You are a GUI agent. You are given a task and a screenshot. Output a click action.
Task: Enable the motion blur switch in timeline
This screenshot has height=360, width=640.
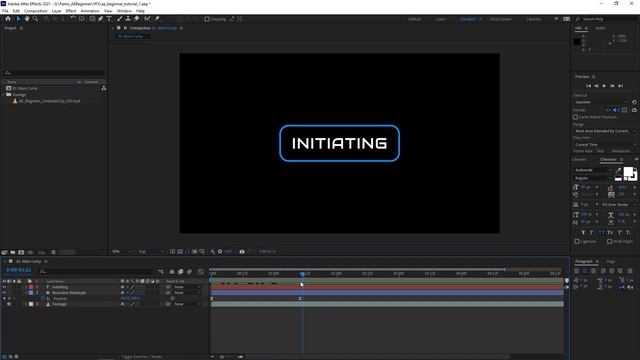coord(189,271)
